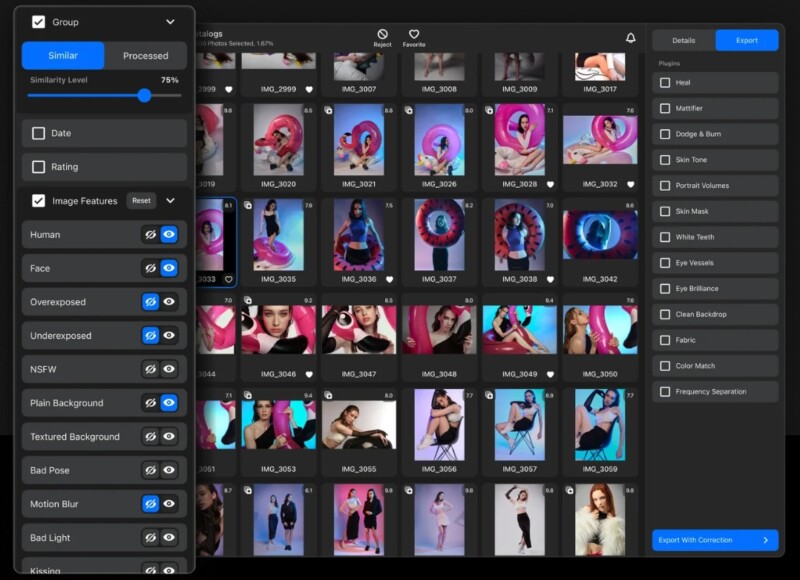This screenshot has height=580, width=800.
Task: Check the Clean Backdrop plugin
Action: coord(665,314)
